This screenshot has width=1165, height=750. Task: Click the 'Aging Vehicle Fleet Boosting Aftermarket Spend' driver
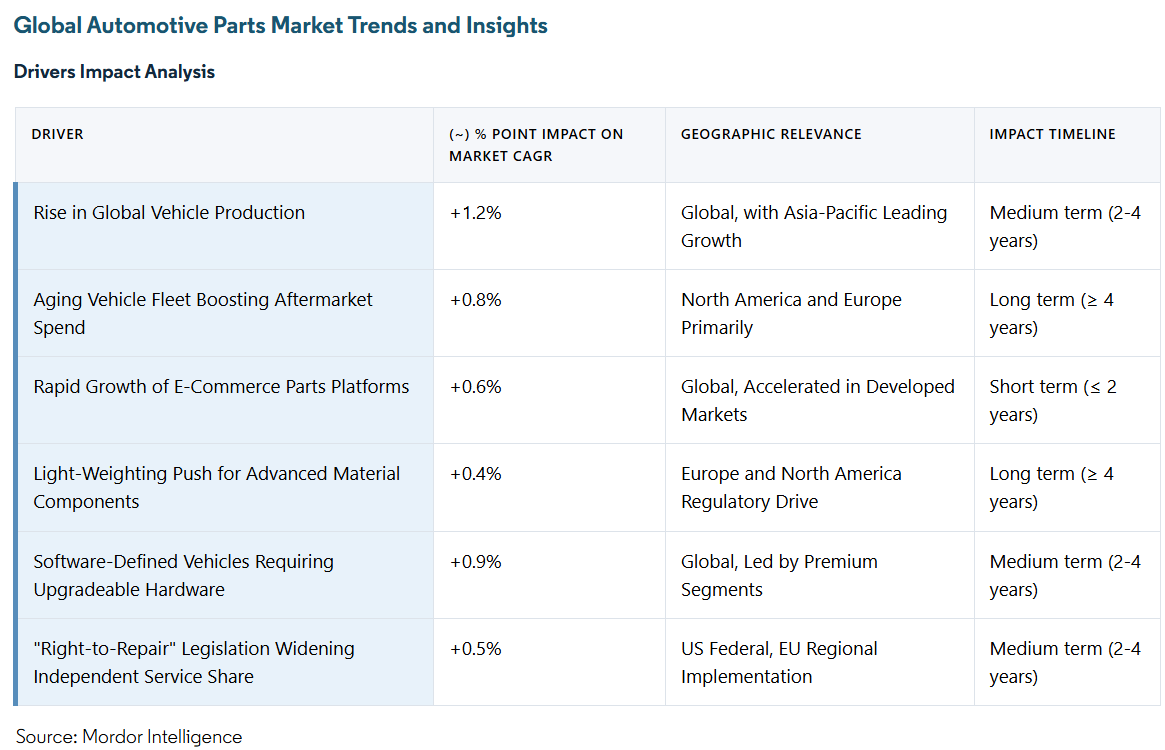(203, 313)
